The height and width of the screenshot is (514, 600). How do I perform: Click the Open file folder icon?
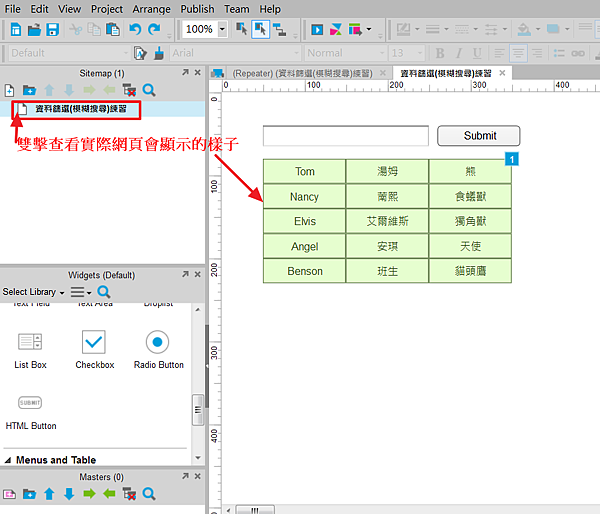click(x=34, y=29)
